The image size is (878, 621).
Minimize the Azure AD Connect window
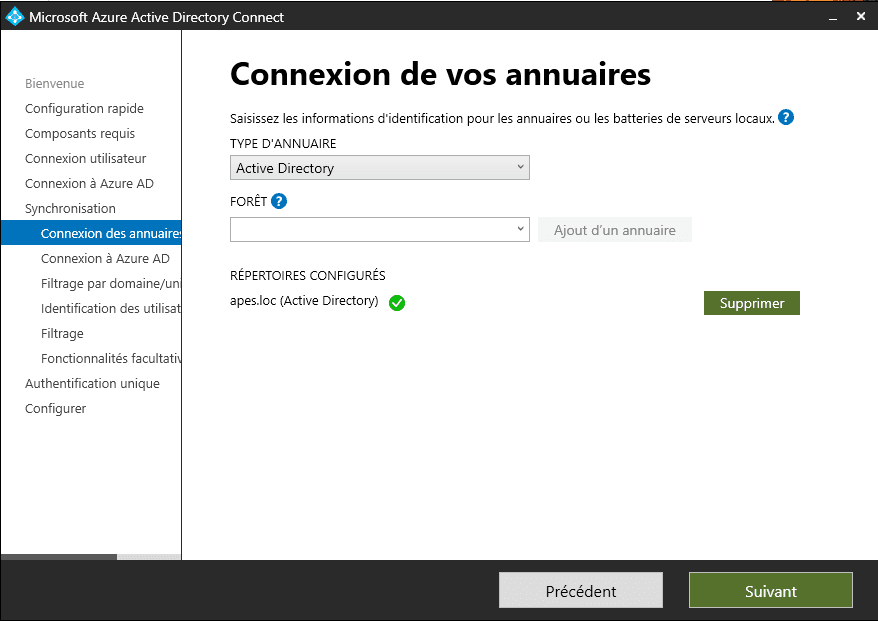pyautogui.click(x=826, y=16)
